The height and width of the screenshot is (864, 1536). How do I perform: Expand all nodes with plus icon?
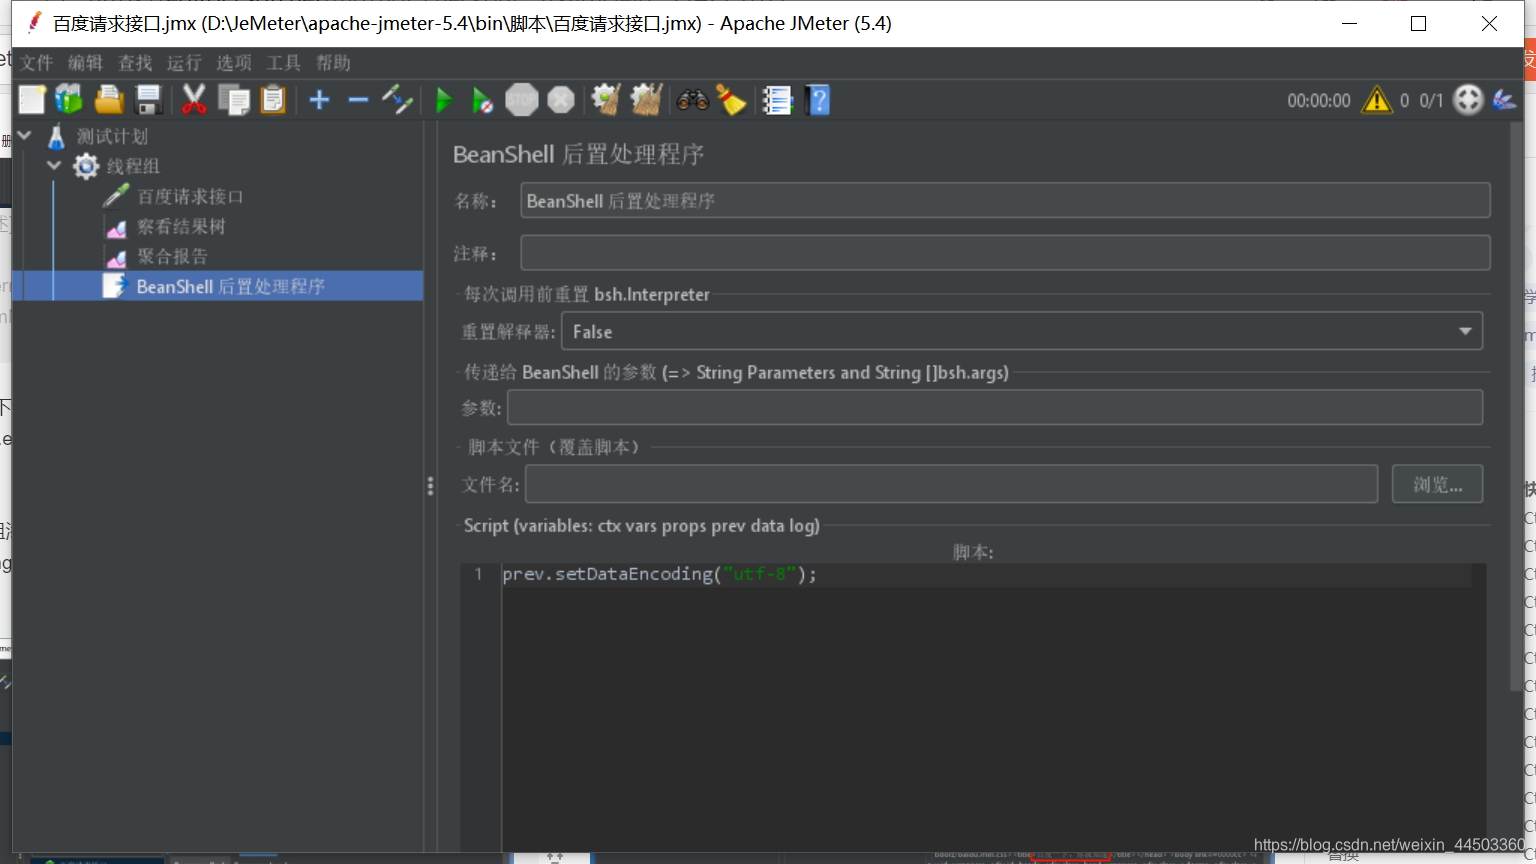click(x=320, y=100)
